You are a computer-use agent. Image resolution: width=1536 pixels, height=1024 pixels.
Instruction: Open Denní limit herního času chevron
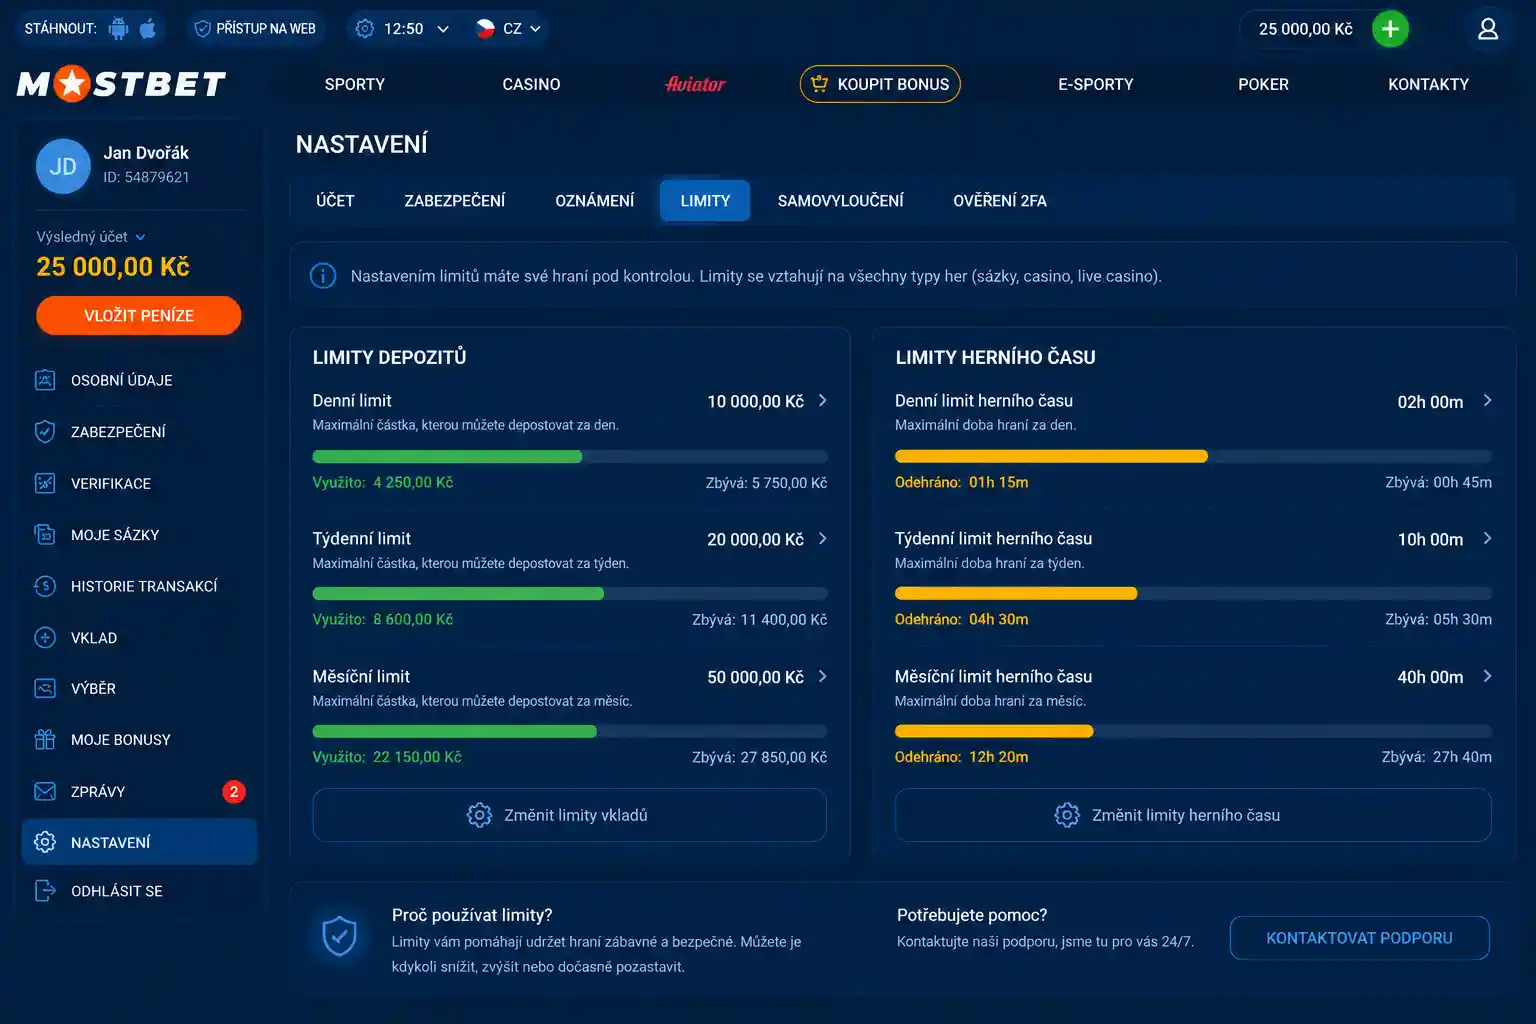pos(1488,400)
